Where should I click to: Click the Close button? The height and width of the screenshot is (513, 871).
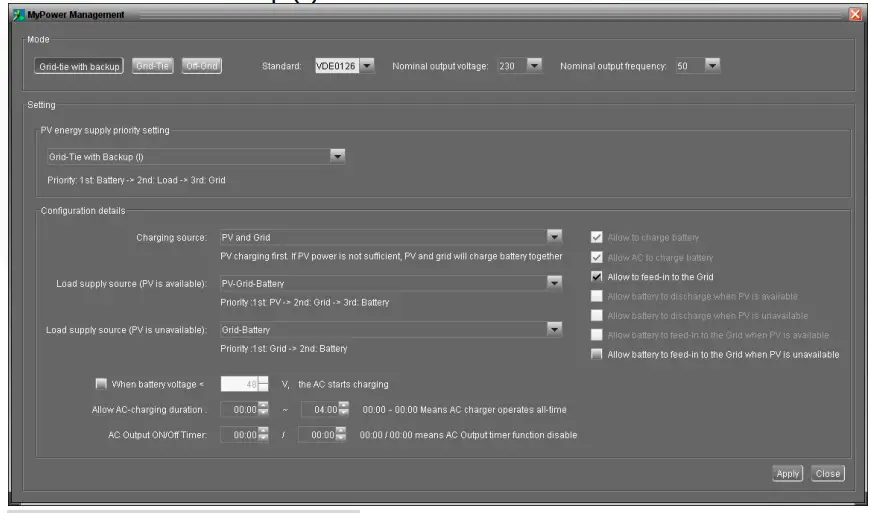coord(828,474)
